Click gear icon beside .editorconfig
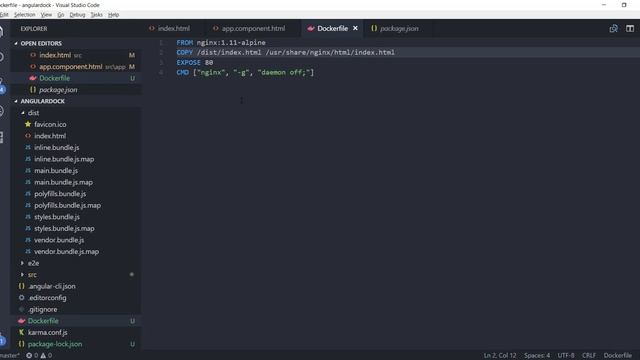The width and height of the screenshot is (640, 360). 22,298
